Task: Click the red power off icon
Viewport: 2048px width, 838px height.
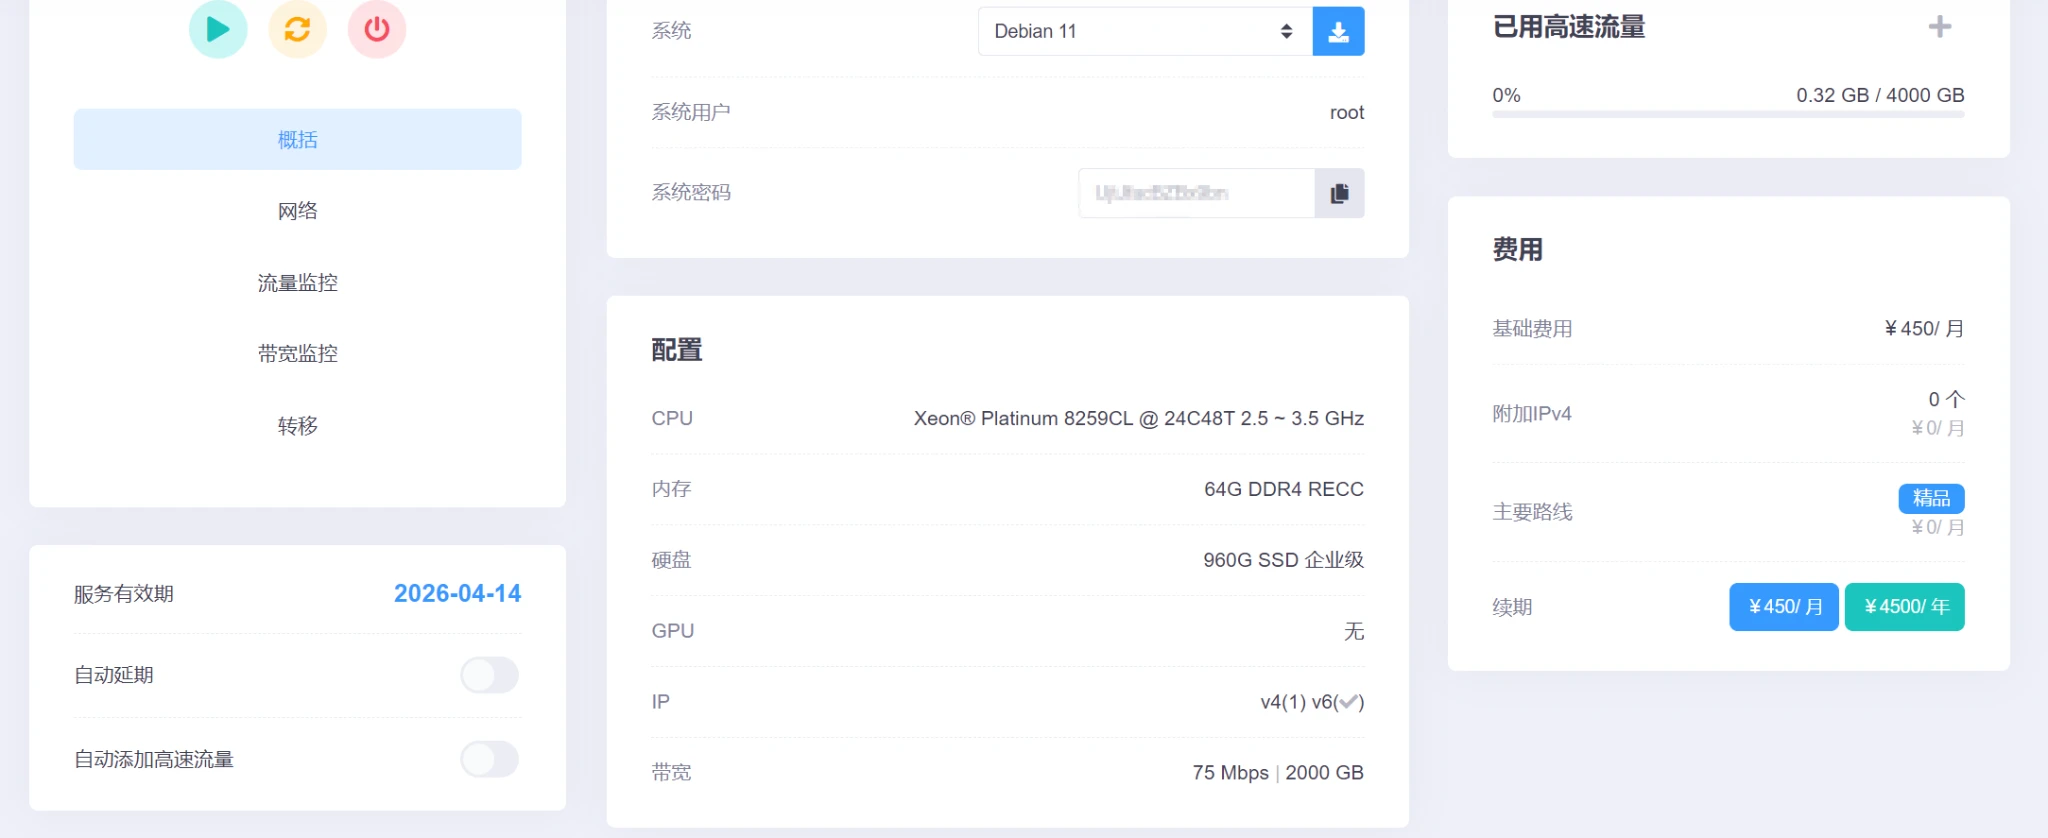Action: tap(377, 29)
